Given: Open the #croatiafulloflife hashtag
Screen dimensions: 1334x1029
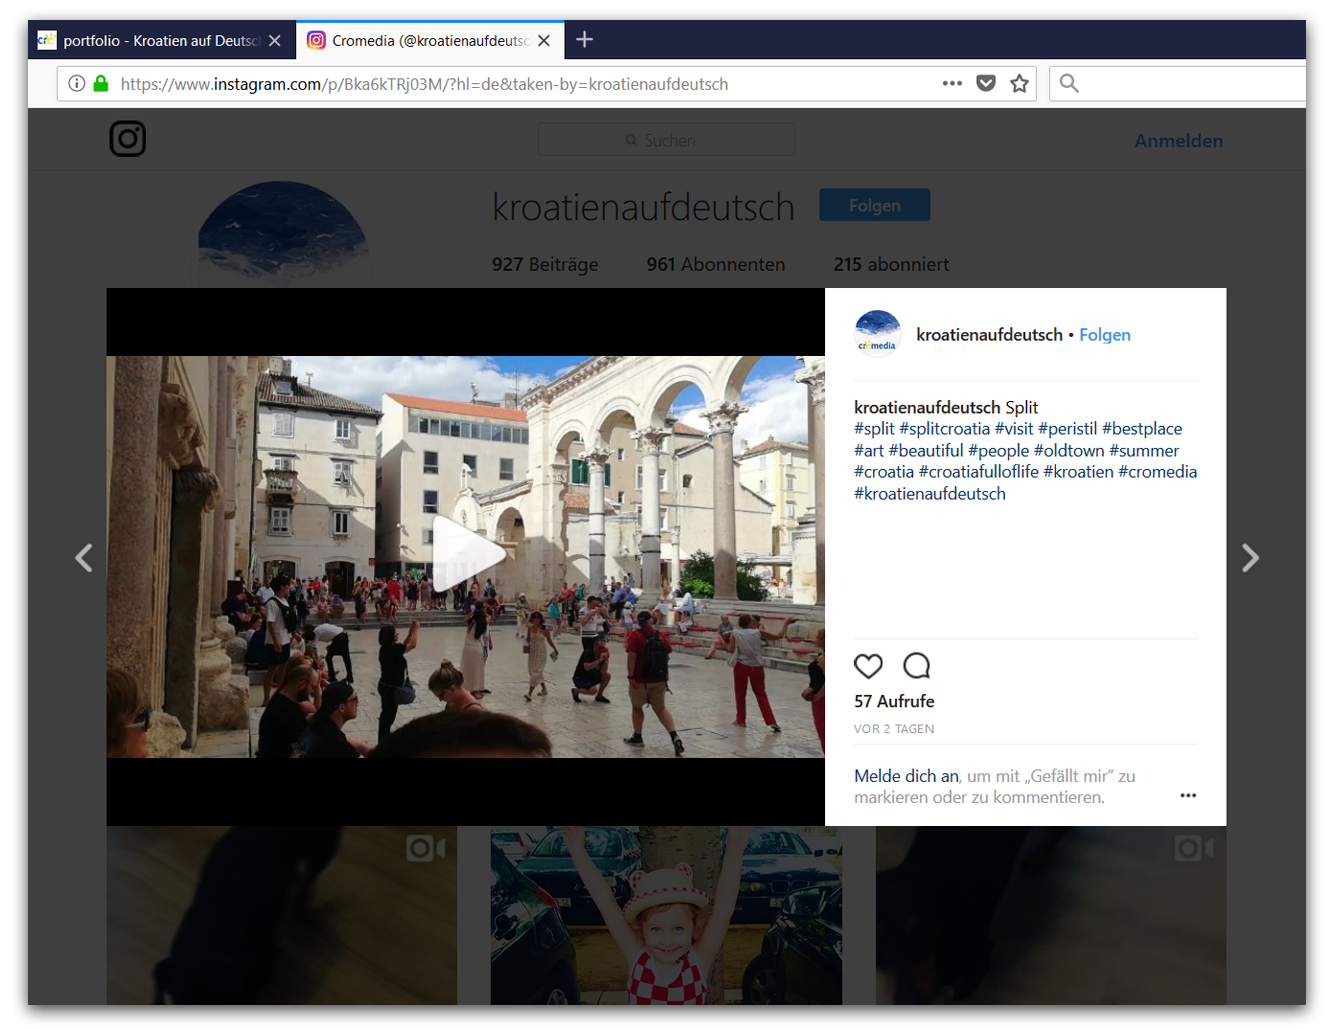Looking at the screenshot, I should 979,472.
